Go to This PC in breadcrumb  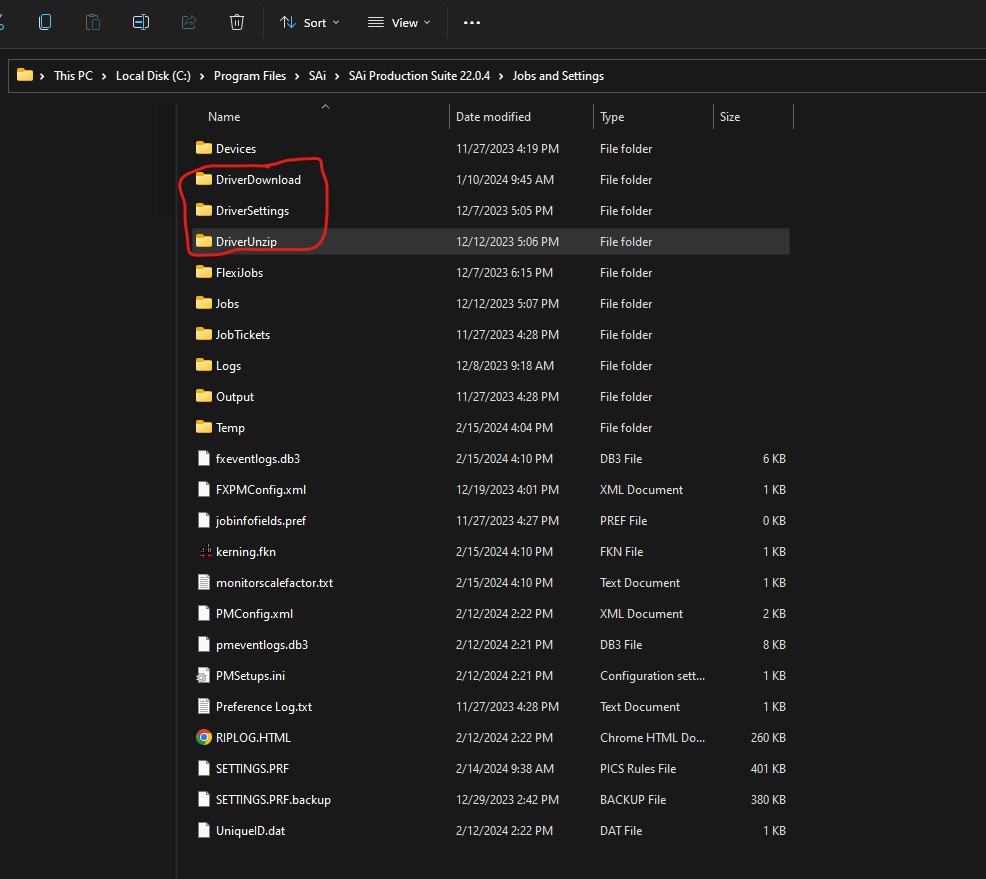click(73, 76)
